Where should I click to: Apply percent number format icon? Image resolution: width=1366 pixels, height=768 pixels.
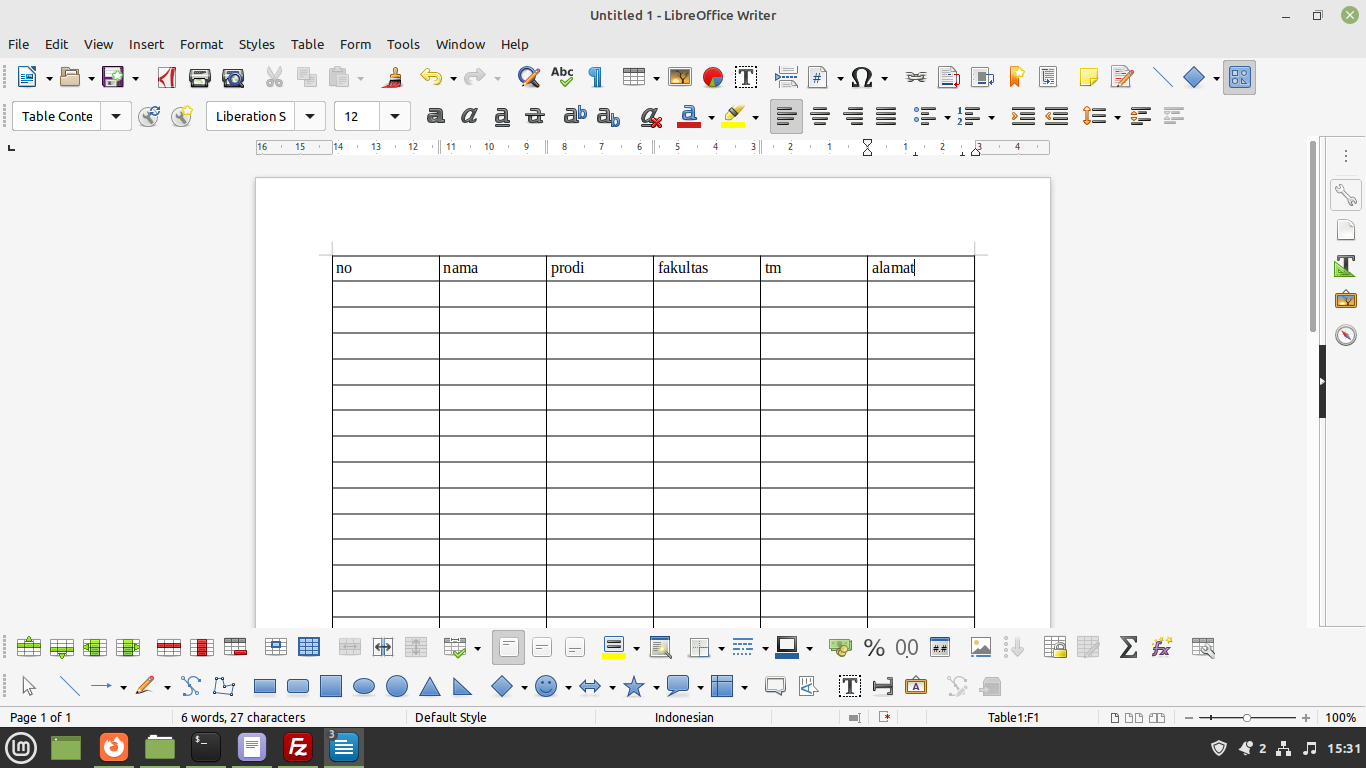coord(874,648)
